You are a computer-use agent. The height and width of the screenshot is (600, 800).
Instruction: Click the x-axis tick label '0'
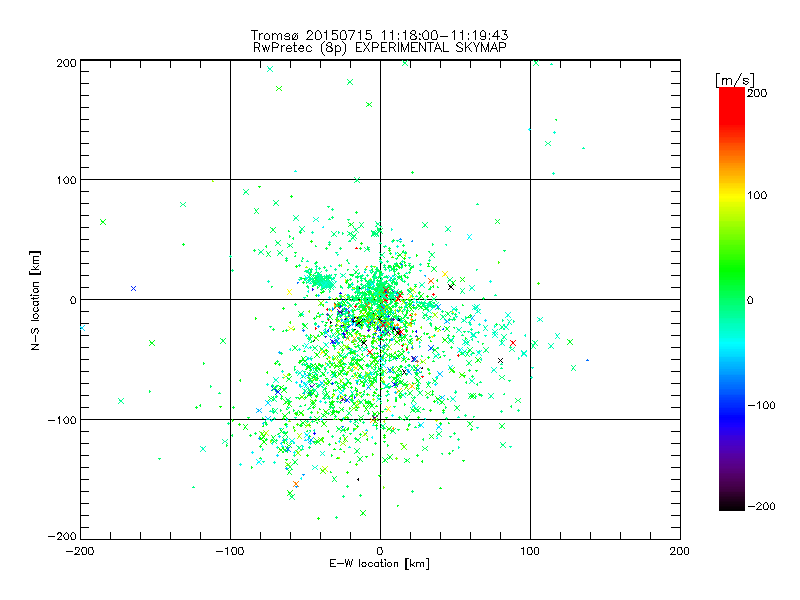380,552
